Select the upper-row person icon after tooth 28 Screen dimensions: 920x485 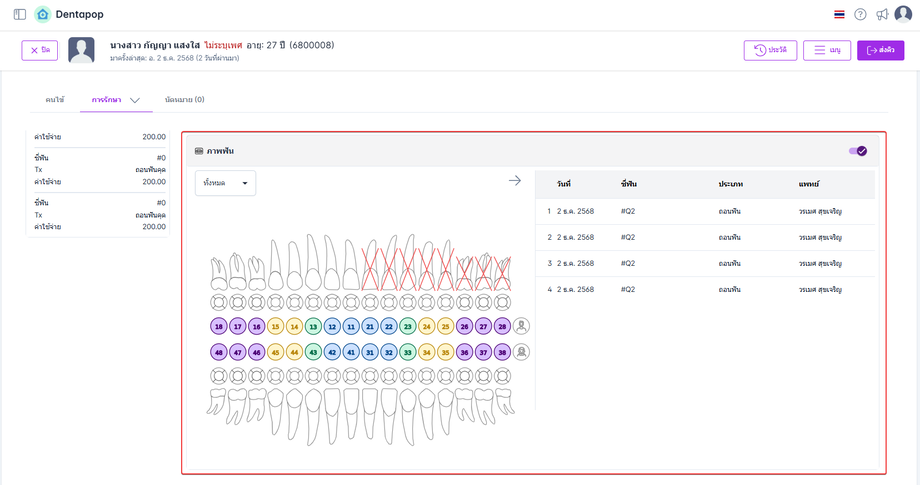[521, 326]
